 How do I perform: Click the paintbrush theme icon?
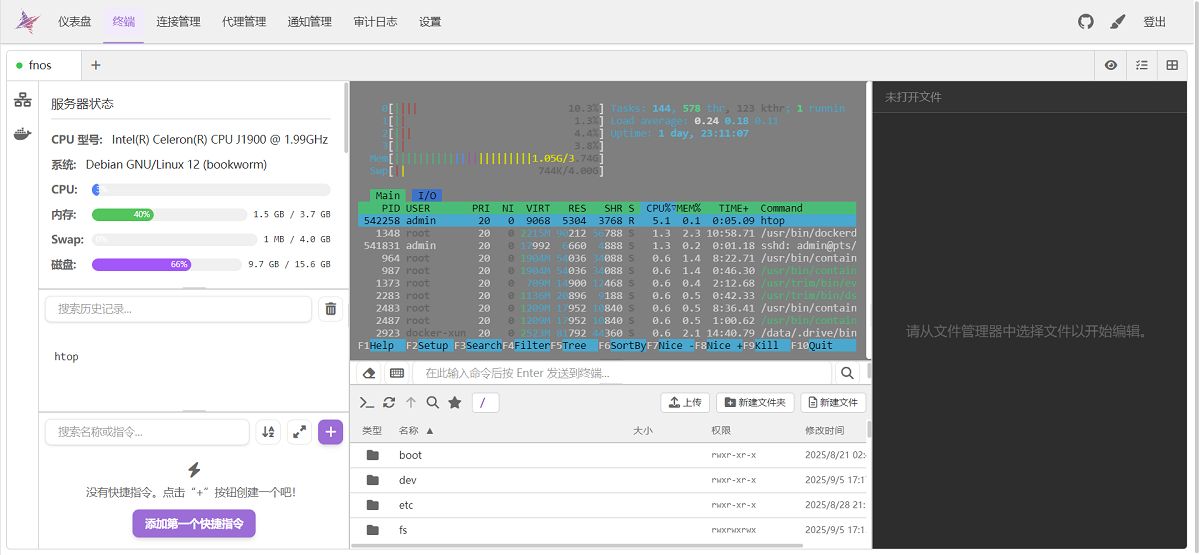[x=1118, y=21]
